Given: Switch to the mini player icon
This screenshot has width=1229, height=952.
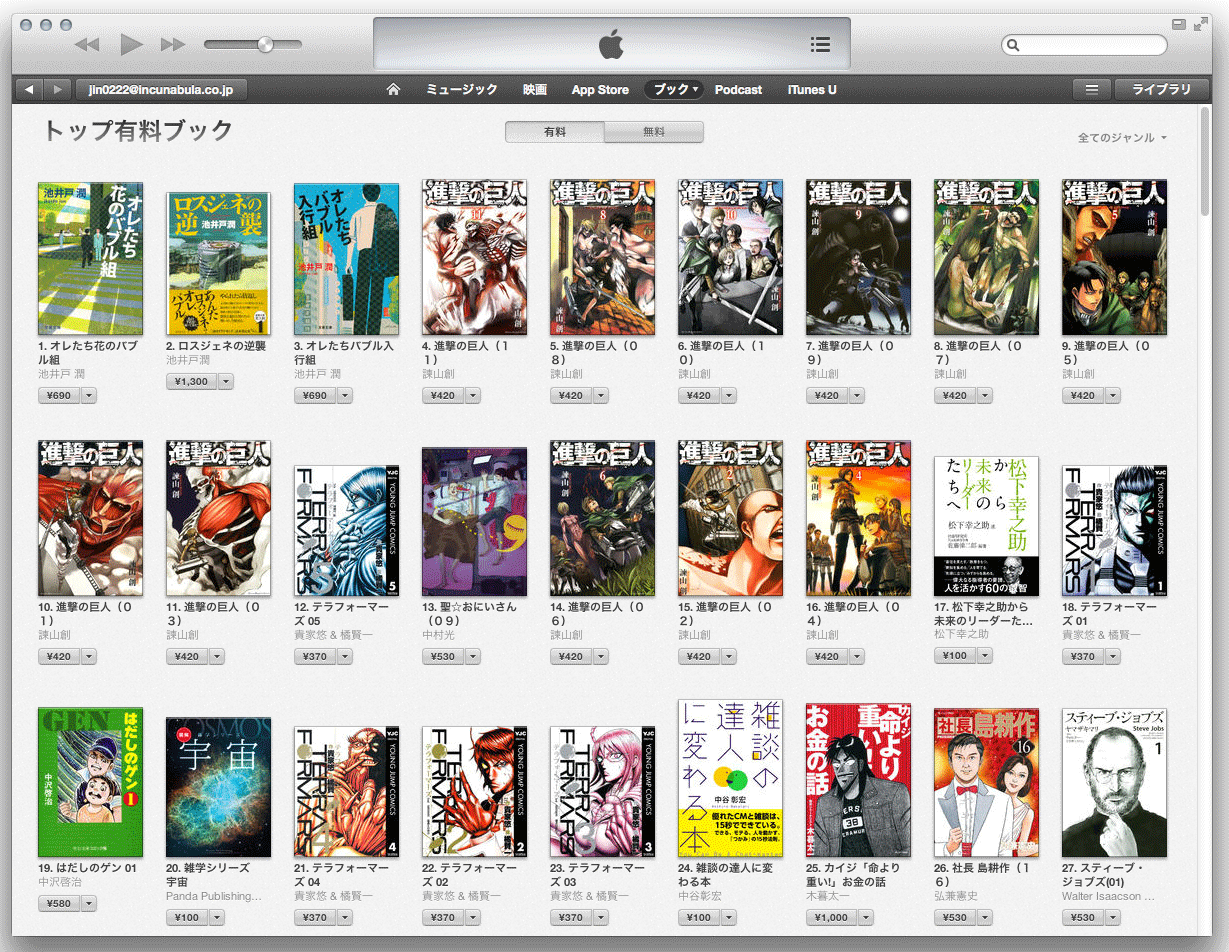Looking at the screenshot, I should pyautogui.click(x=1178, y=24).
